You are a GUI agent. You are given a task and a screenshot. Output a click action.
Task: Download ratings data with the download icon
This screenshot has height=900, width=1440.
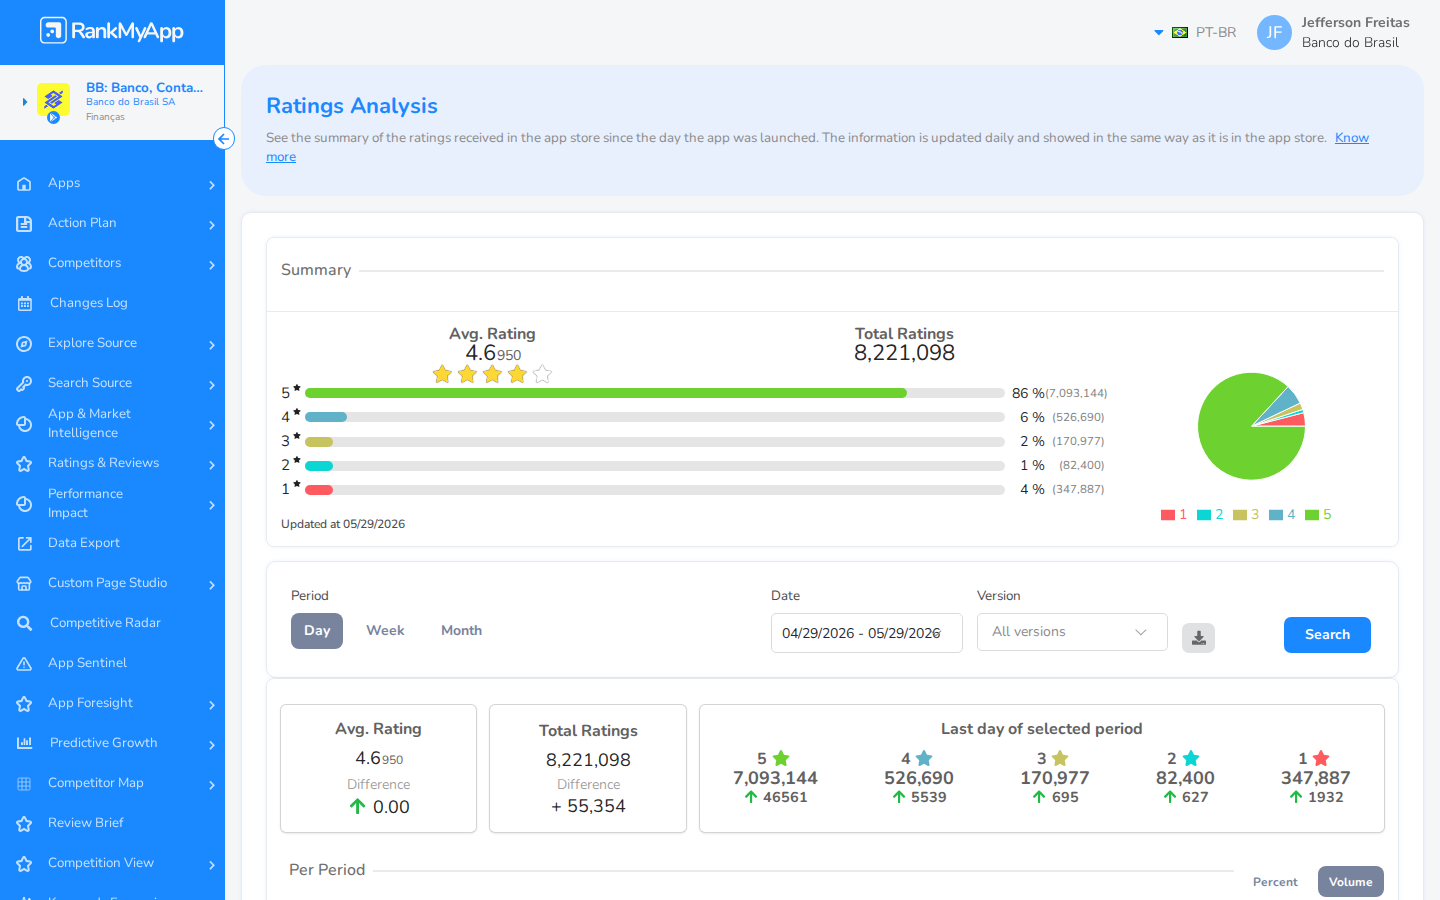pos(1198,638)
